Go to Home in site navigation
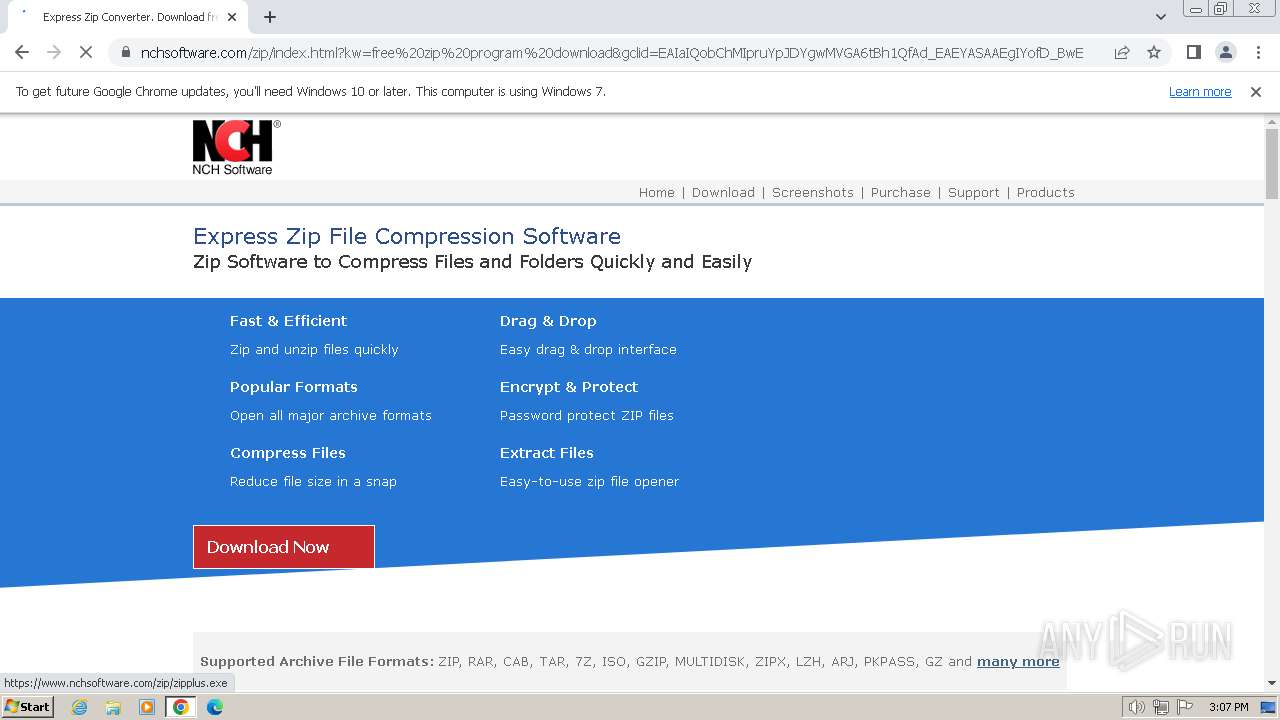 [x=657, y=193]
